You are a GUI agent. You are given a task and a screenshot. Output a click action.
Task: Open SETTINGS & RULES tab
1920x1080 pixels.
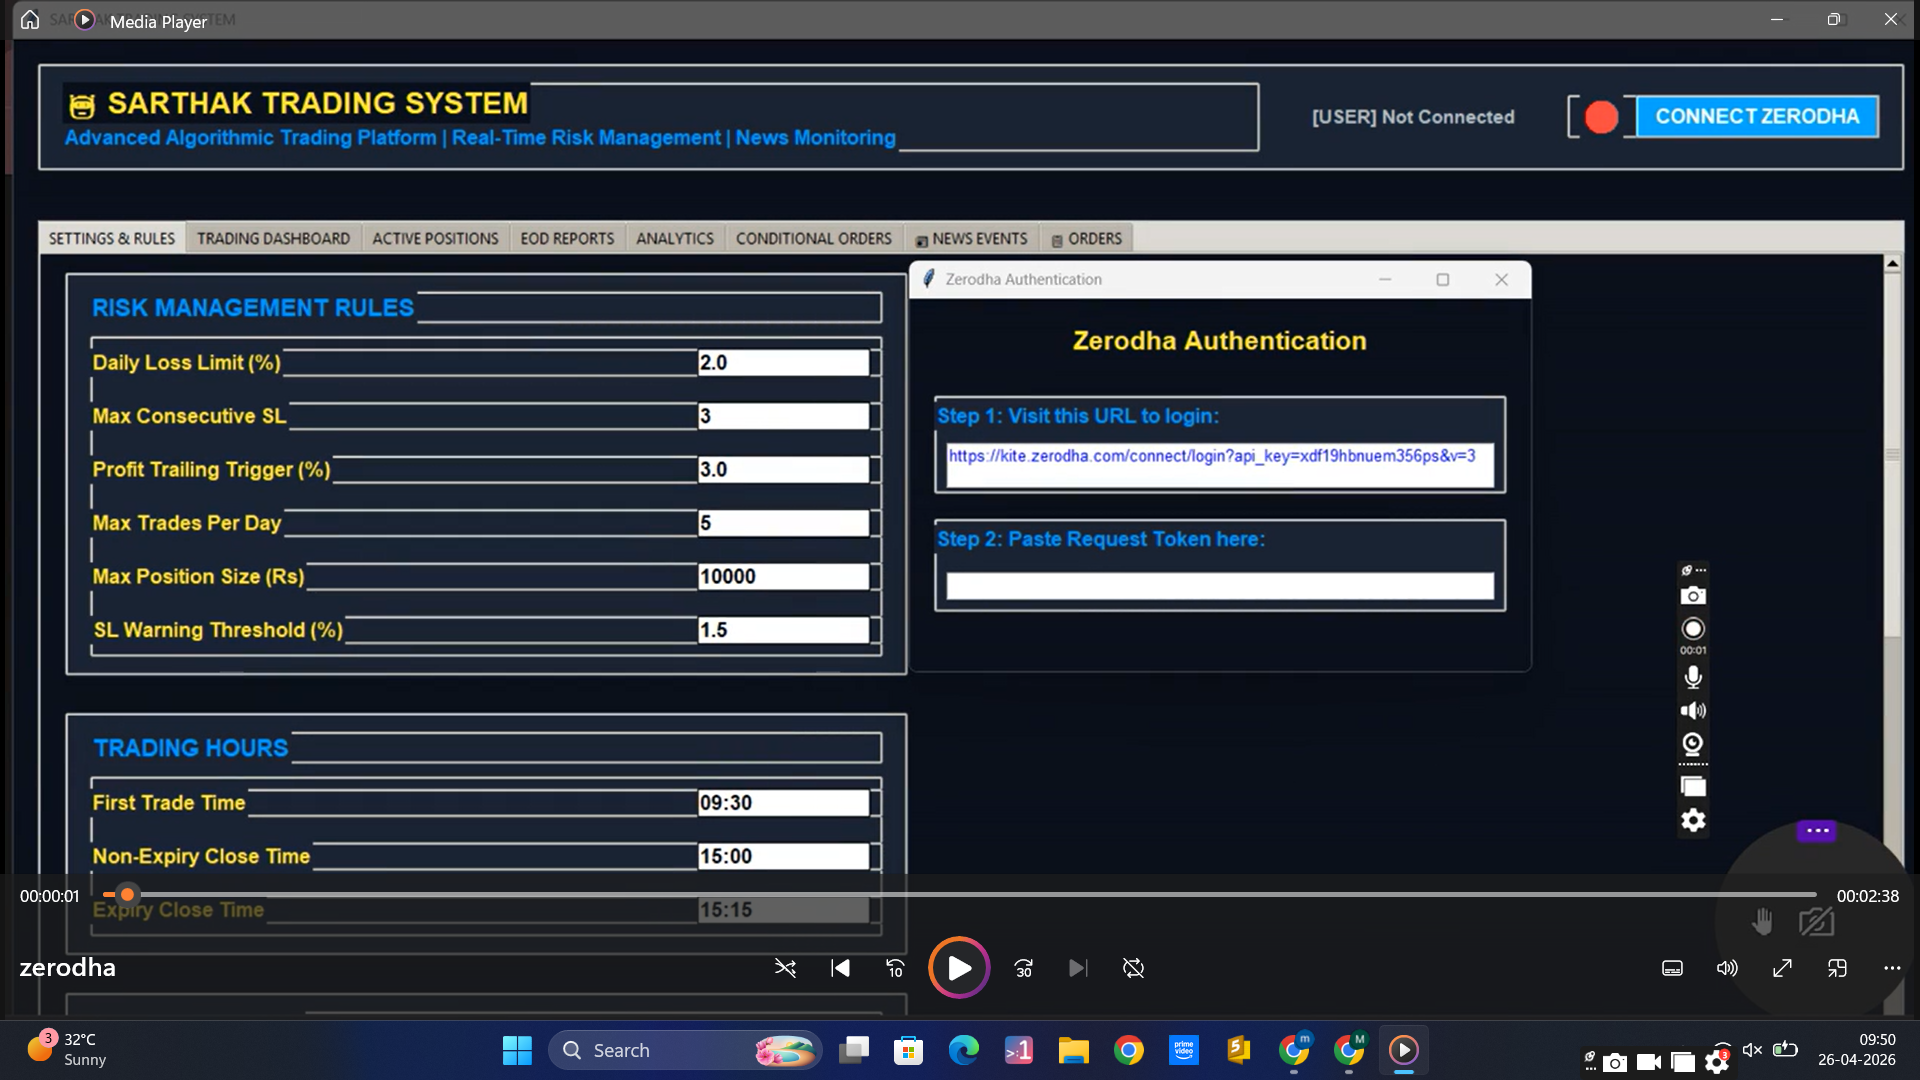coord(112,238)
